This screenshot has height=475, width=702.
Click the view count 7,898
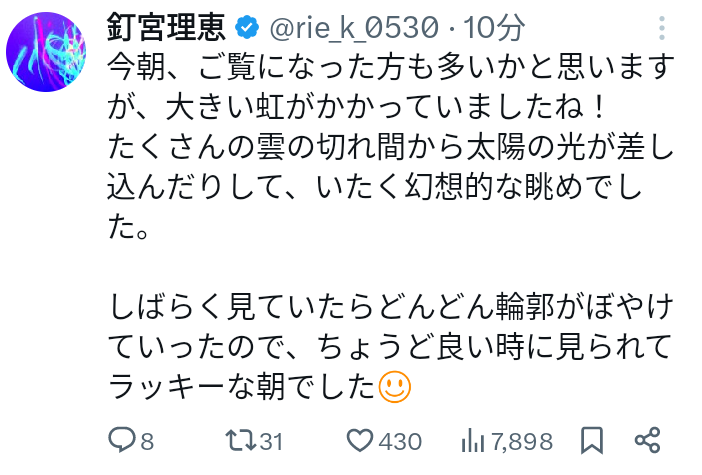coord(523,441)
